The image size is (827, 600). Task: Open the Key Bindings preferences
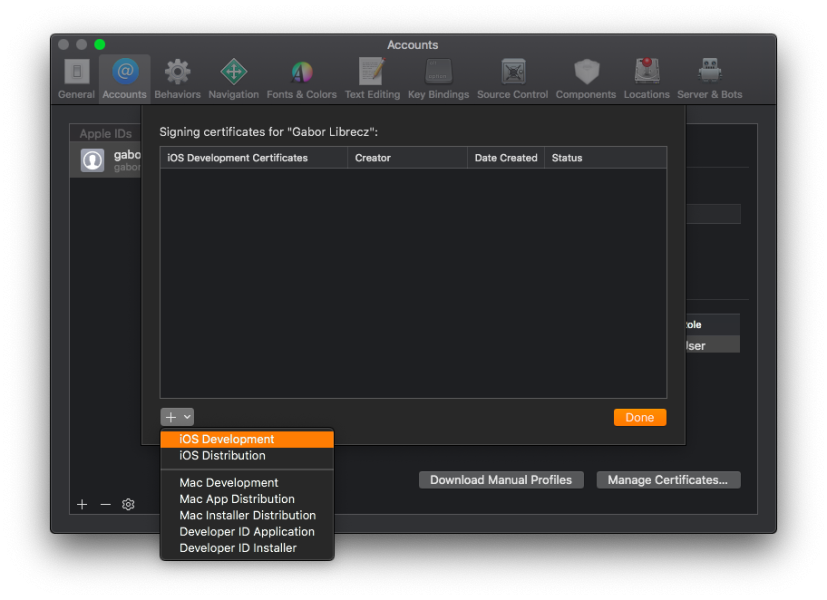(x=438, y=78)
